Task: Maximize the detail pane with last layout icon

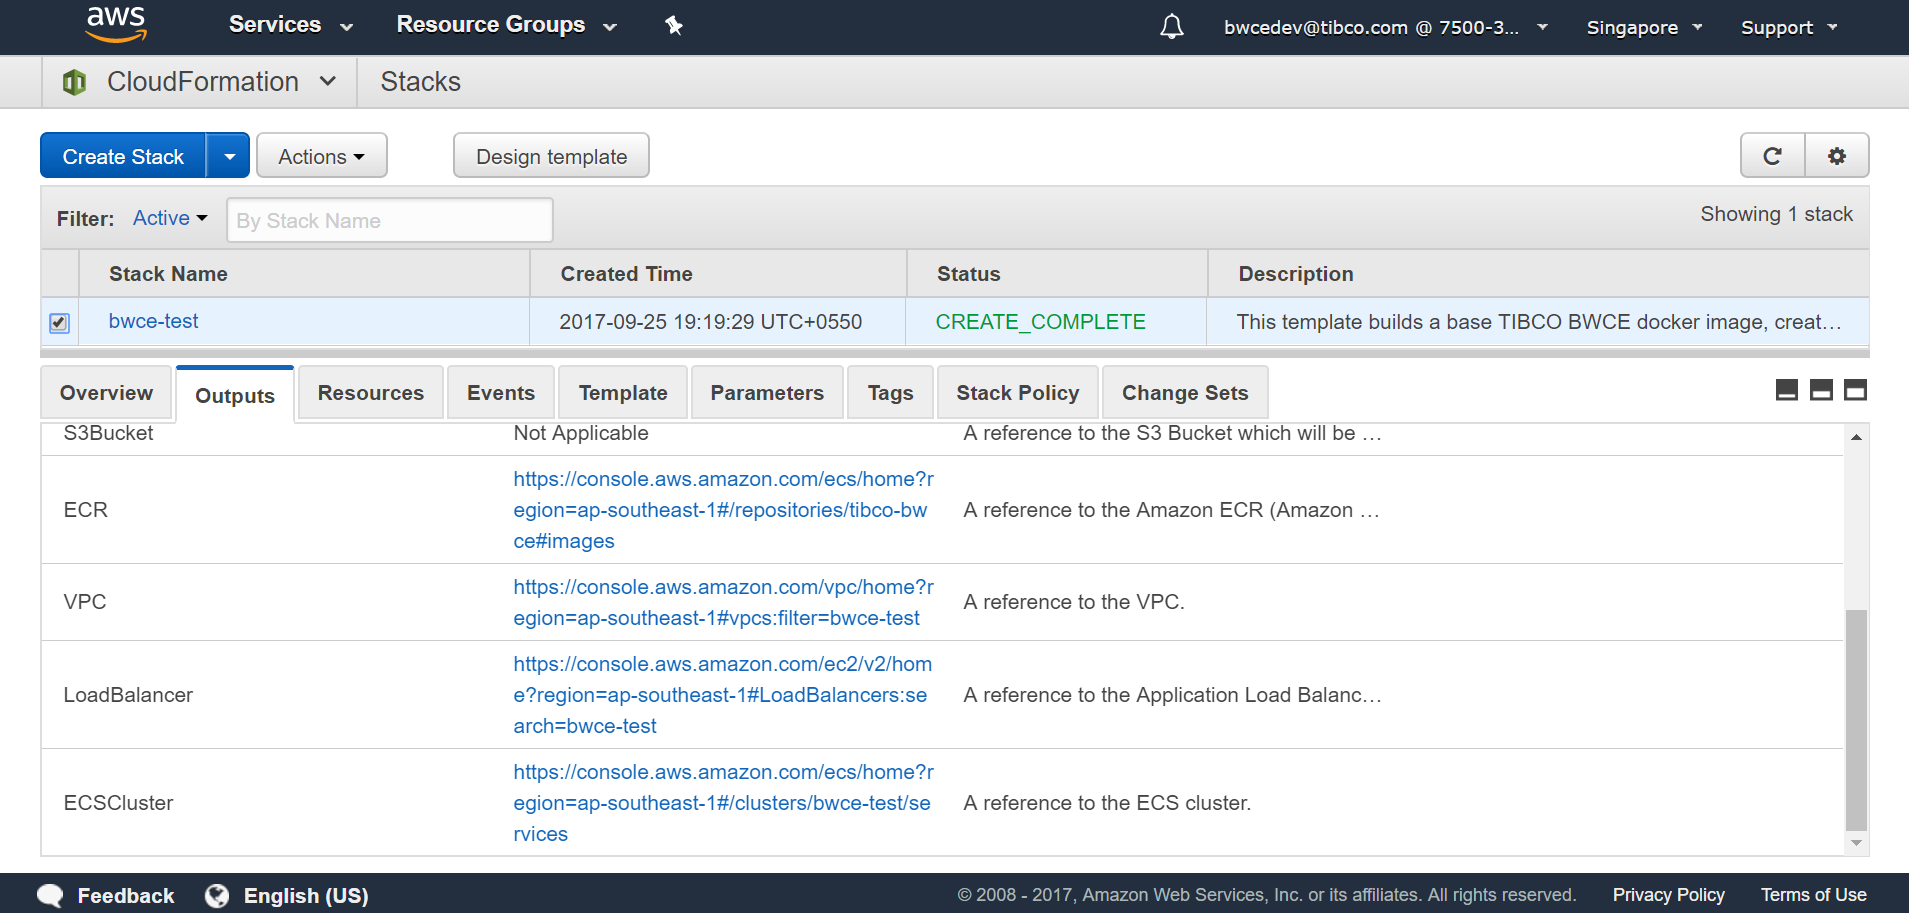Action: click(1855, 390)
